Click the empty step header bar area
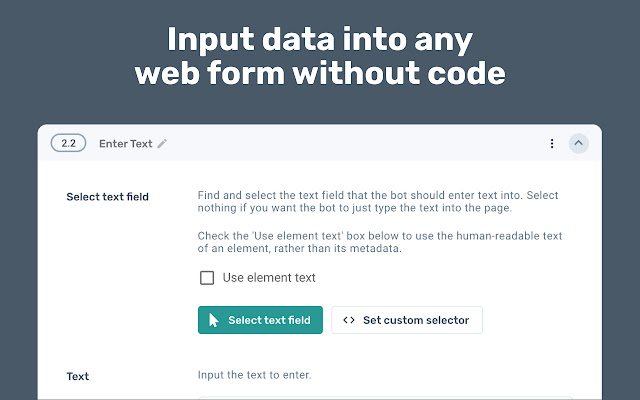 350,144
